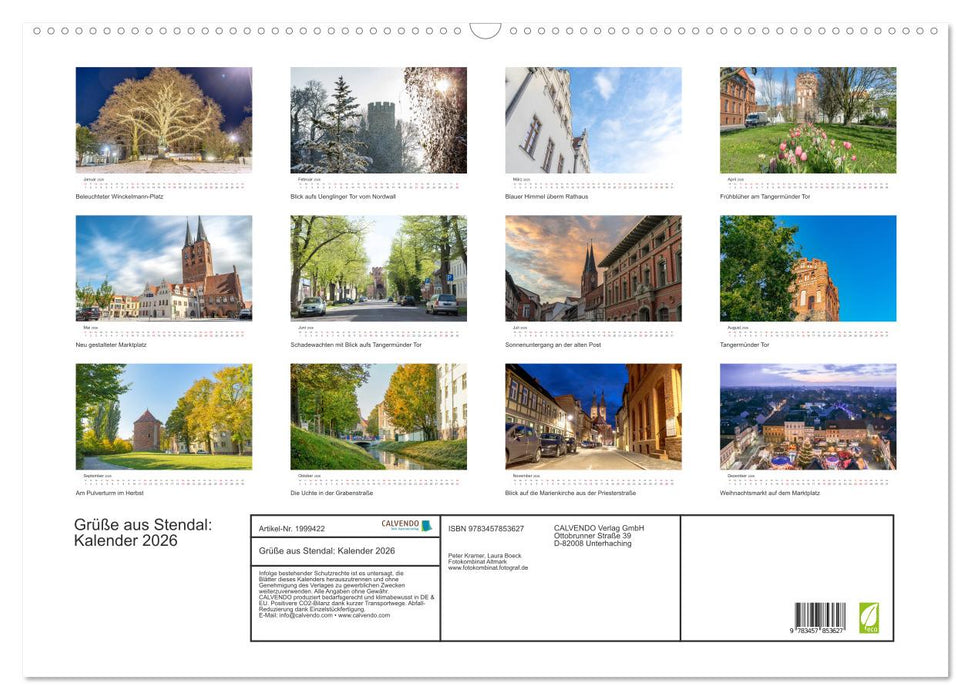This screenshot has height=700, width=971.
Task: Open the December Weihnachtsmarkt aerial view
Action: point(808,418)
